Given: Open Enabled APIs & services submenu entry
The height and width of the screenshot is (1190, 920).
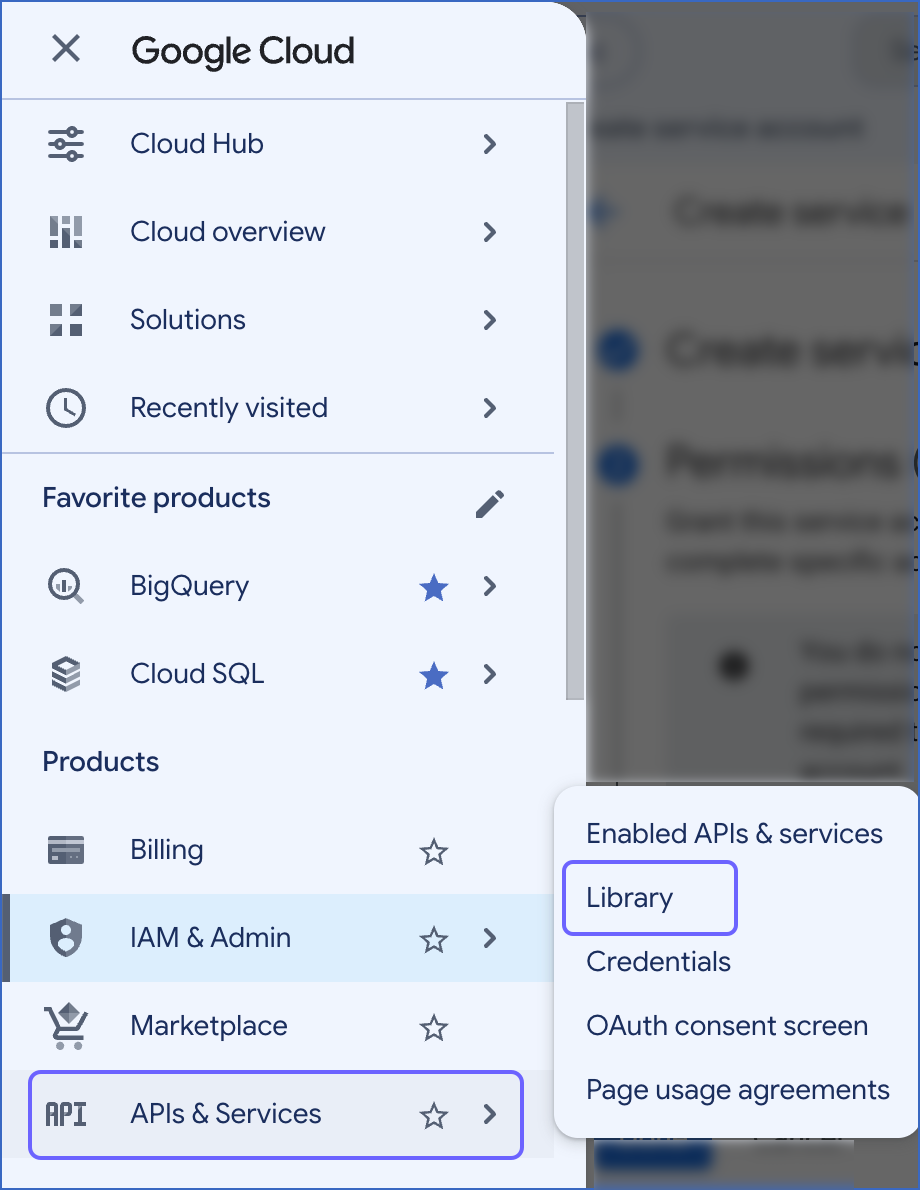Looking at the screenshot, I should (734, 833).
